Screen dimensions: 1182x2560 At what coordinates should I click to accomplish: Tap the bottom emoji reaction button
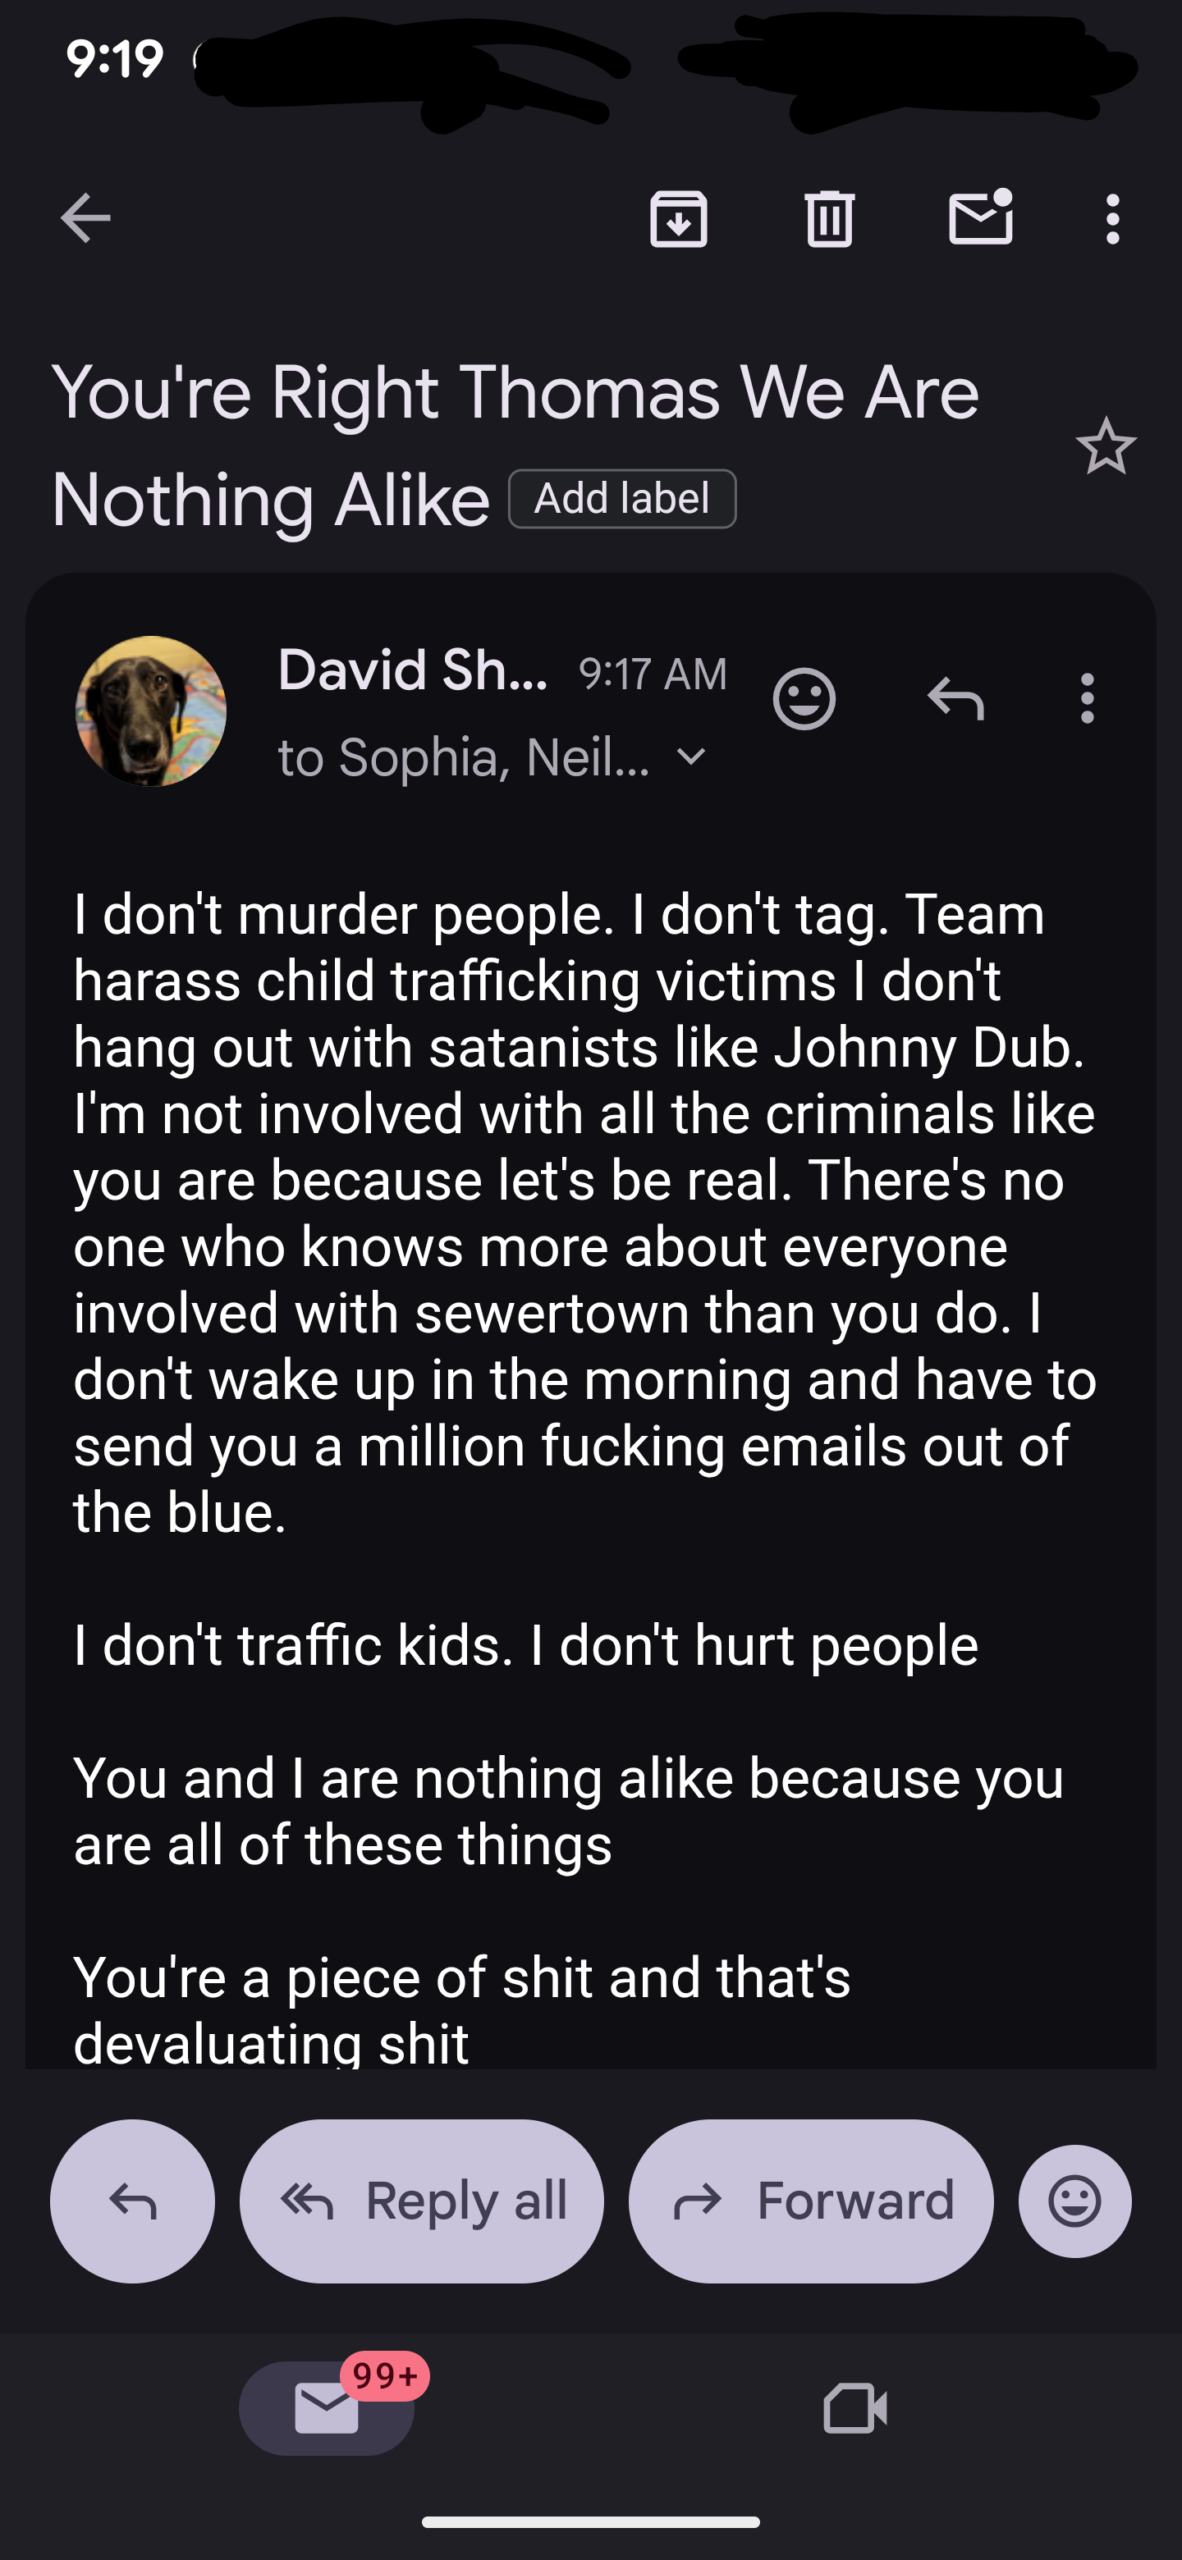point(1075,2200)
